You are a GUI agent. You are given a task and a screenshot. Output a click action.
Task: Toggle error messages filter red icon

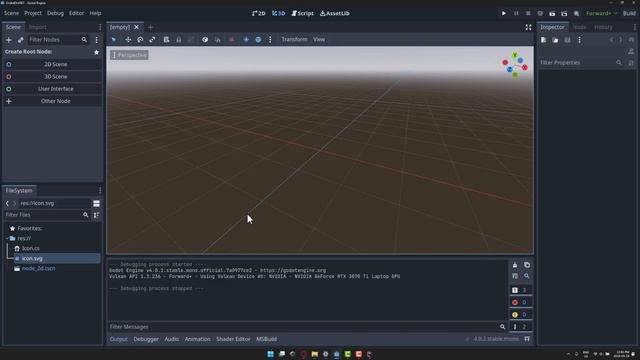click(x=520, y=302)
